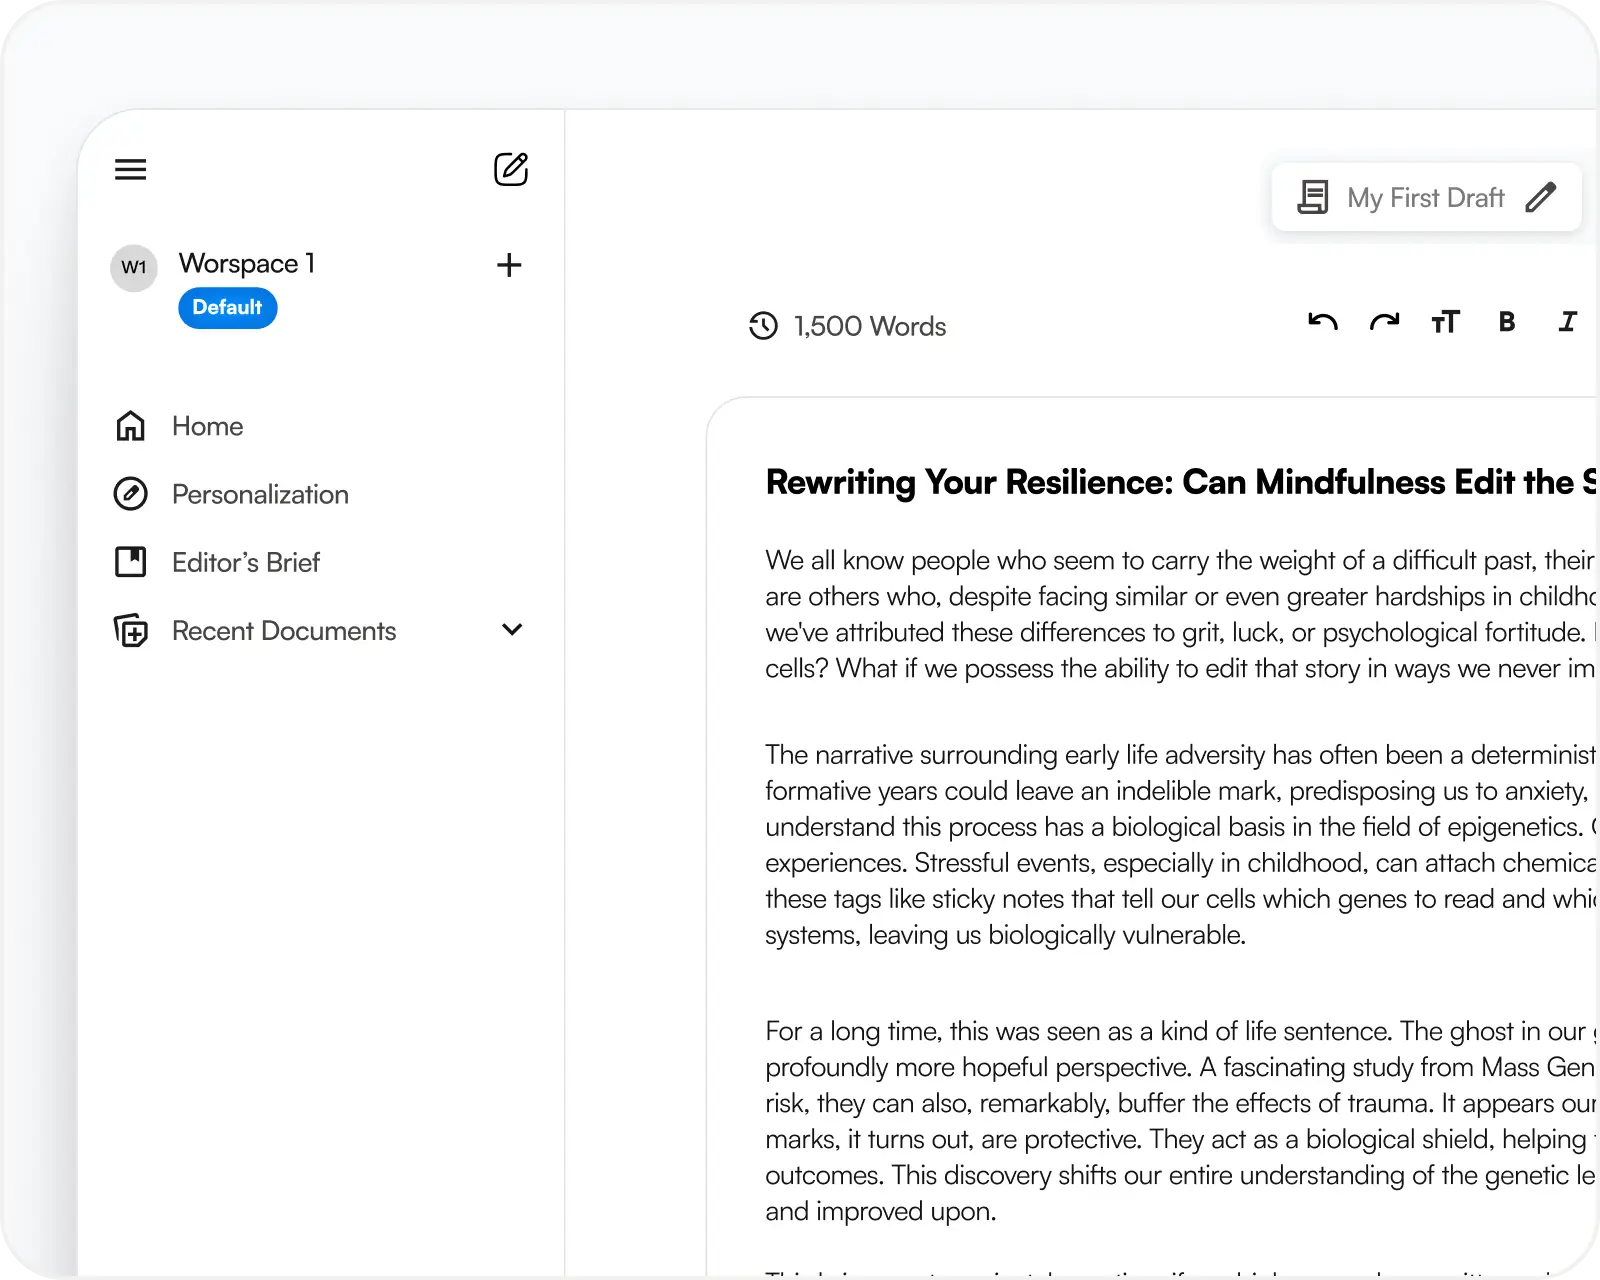Add a new workspace with the plus icon

click(509, 265)
